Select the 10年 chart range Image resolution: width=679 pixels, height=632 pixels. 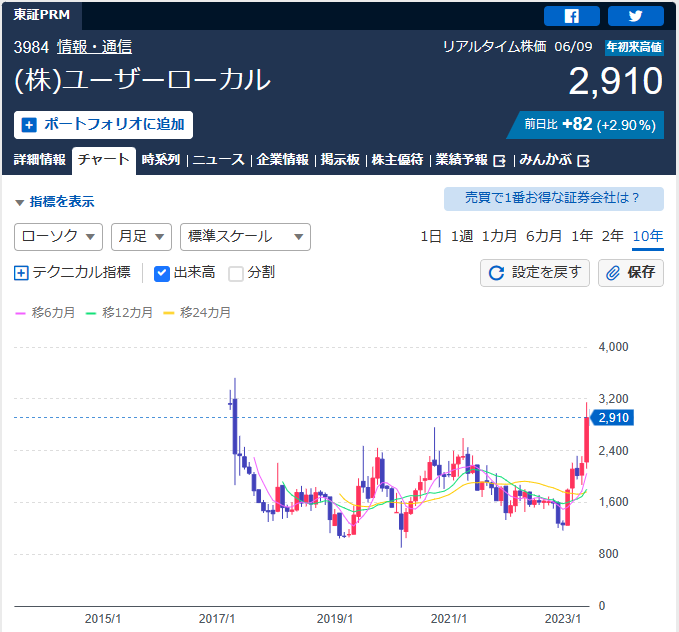click(648, 237)
